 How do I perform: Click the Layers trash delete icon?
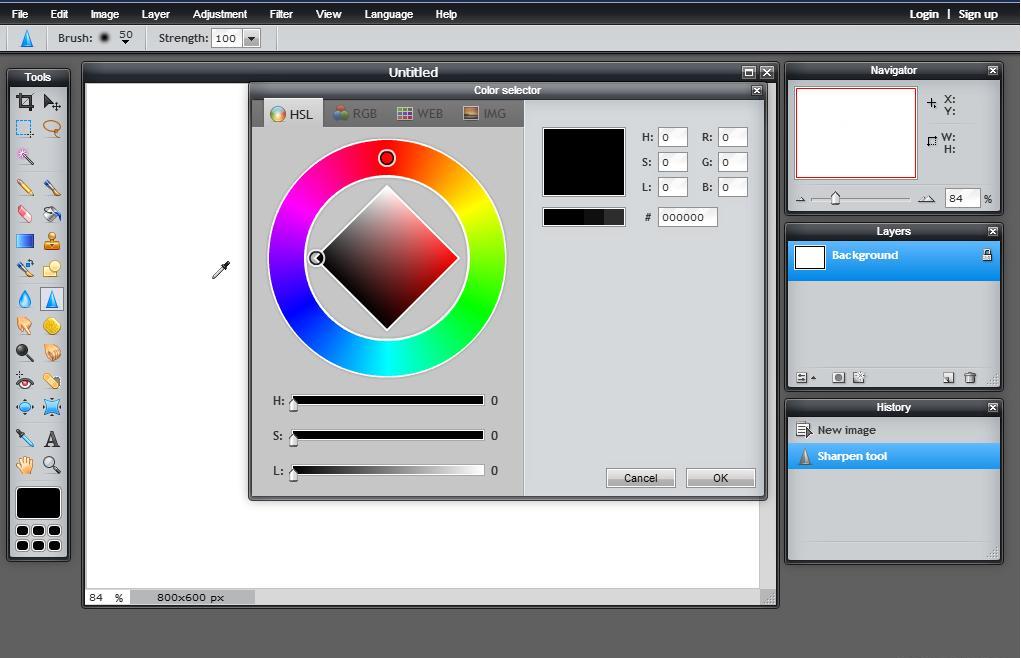point(970,377)
